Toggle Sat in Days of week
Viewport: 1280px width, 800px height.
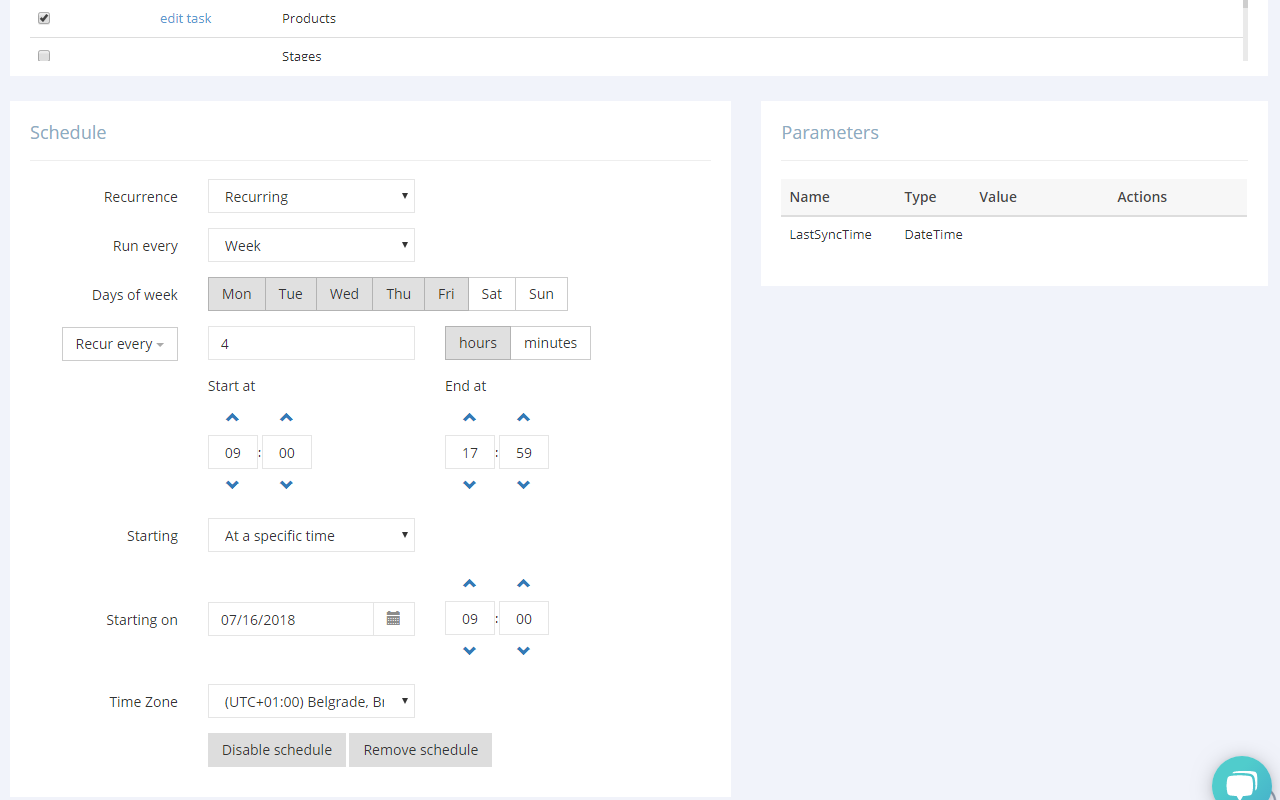[492, 294]
